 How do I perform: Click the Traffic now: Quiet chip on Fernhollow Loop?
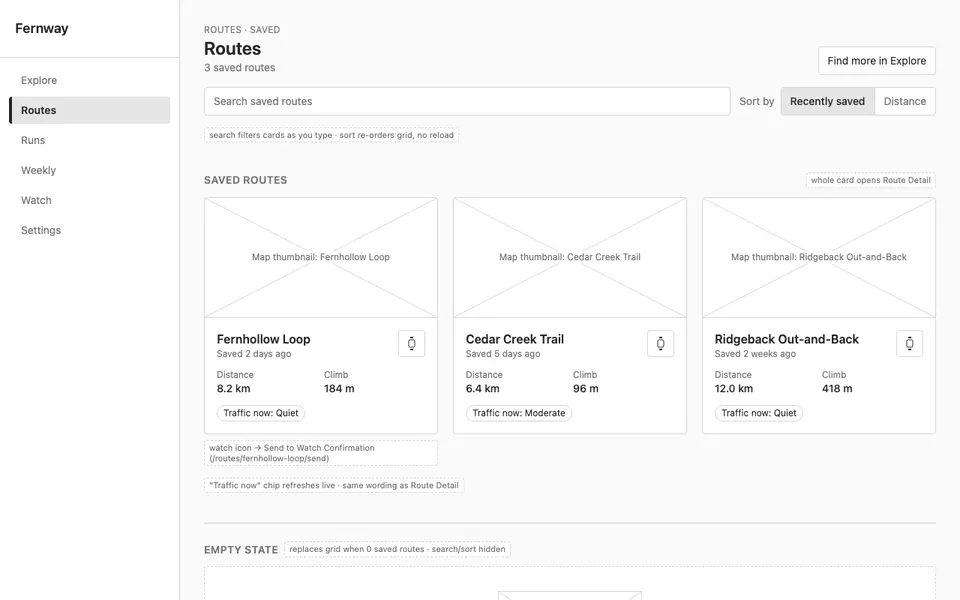point(261,413)
